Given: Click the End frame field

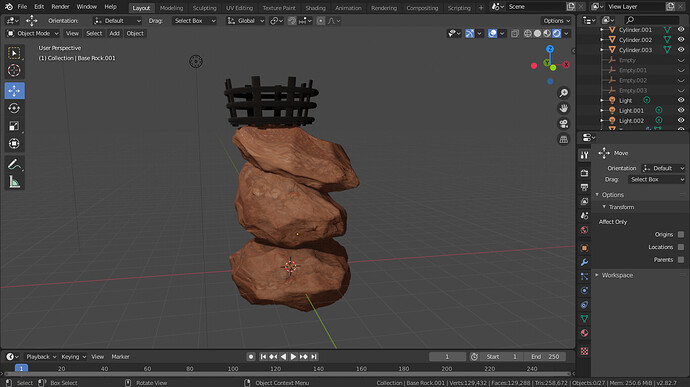Looking at the screenshot, I should [x=545, y=357].
